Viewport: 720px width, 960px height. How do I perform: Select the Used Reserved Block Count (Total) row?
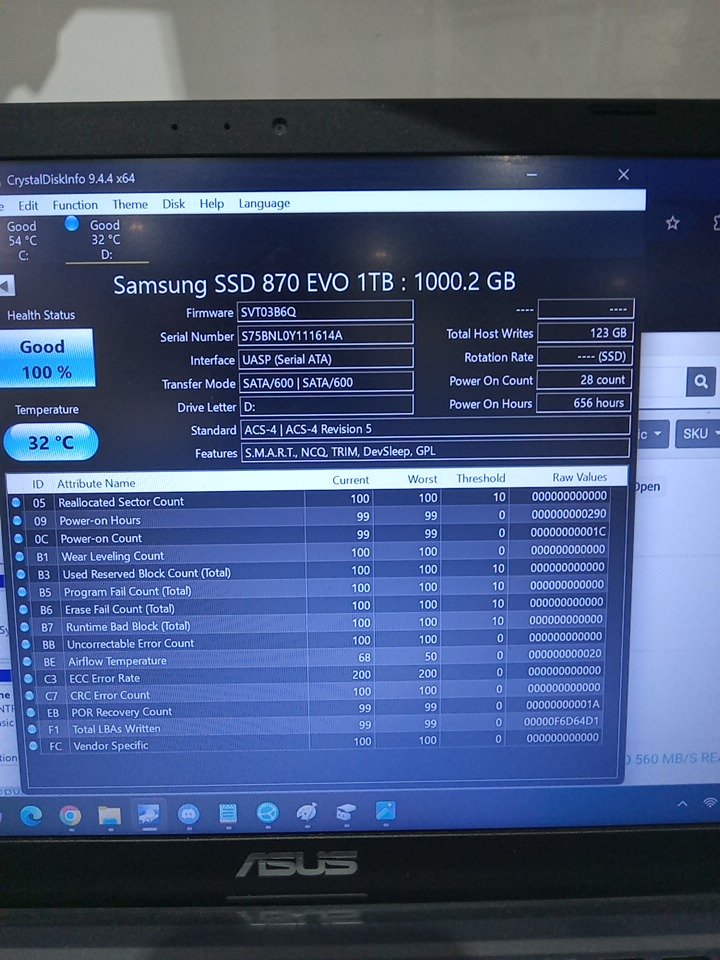[x=313, y=570]
